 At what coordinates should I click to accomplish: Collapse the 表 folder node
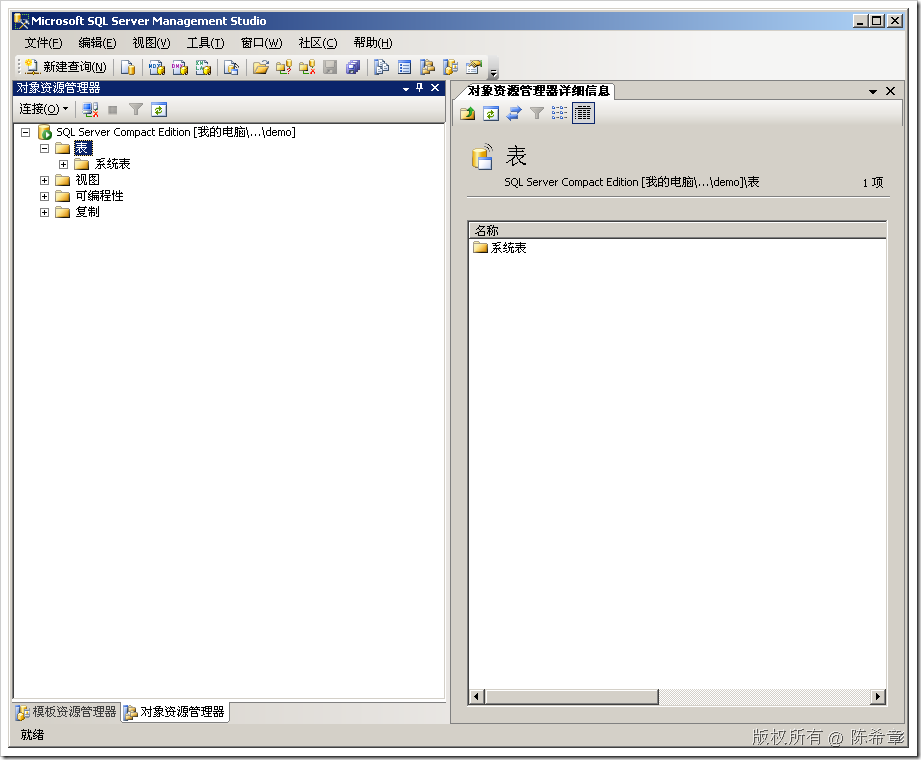point(45,149)
